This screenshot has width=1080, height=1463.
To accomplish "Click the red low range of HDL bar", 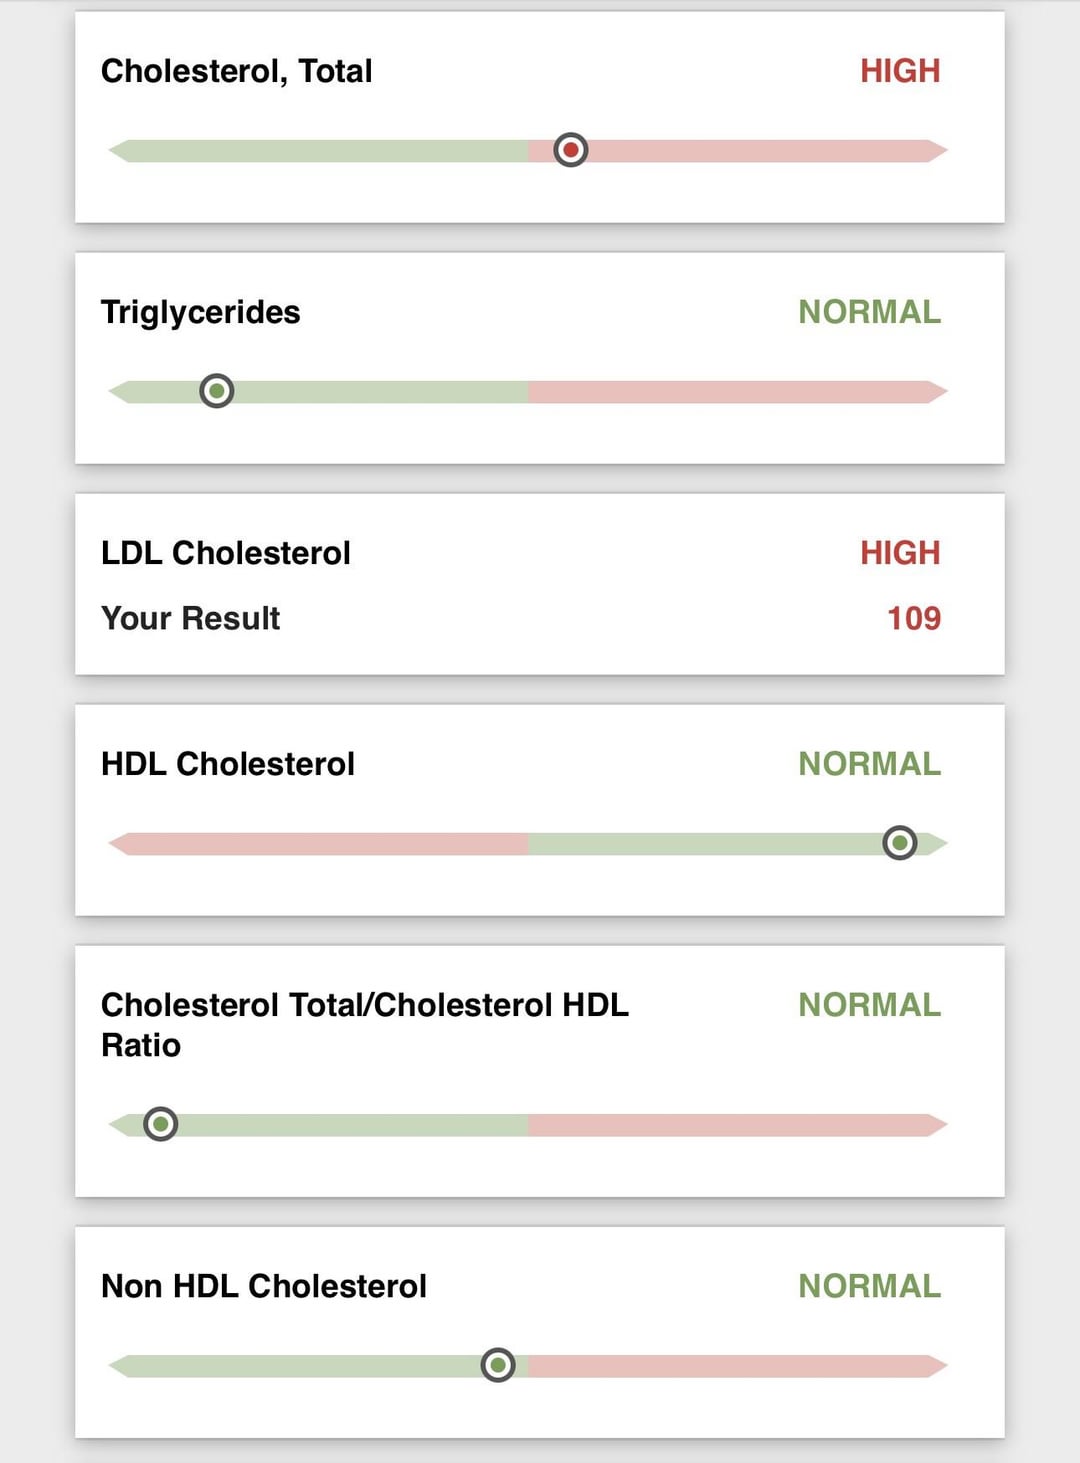I will pos(320,843).
